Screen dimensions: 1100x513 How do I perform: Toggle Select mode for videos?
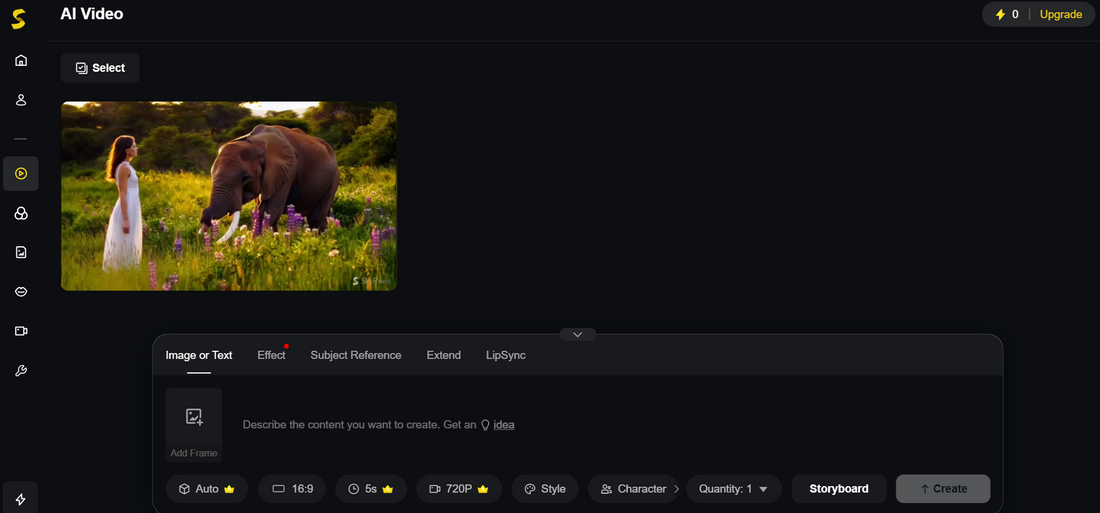point(100,68)
